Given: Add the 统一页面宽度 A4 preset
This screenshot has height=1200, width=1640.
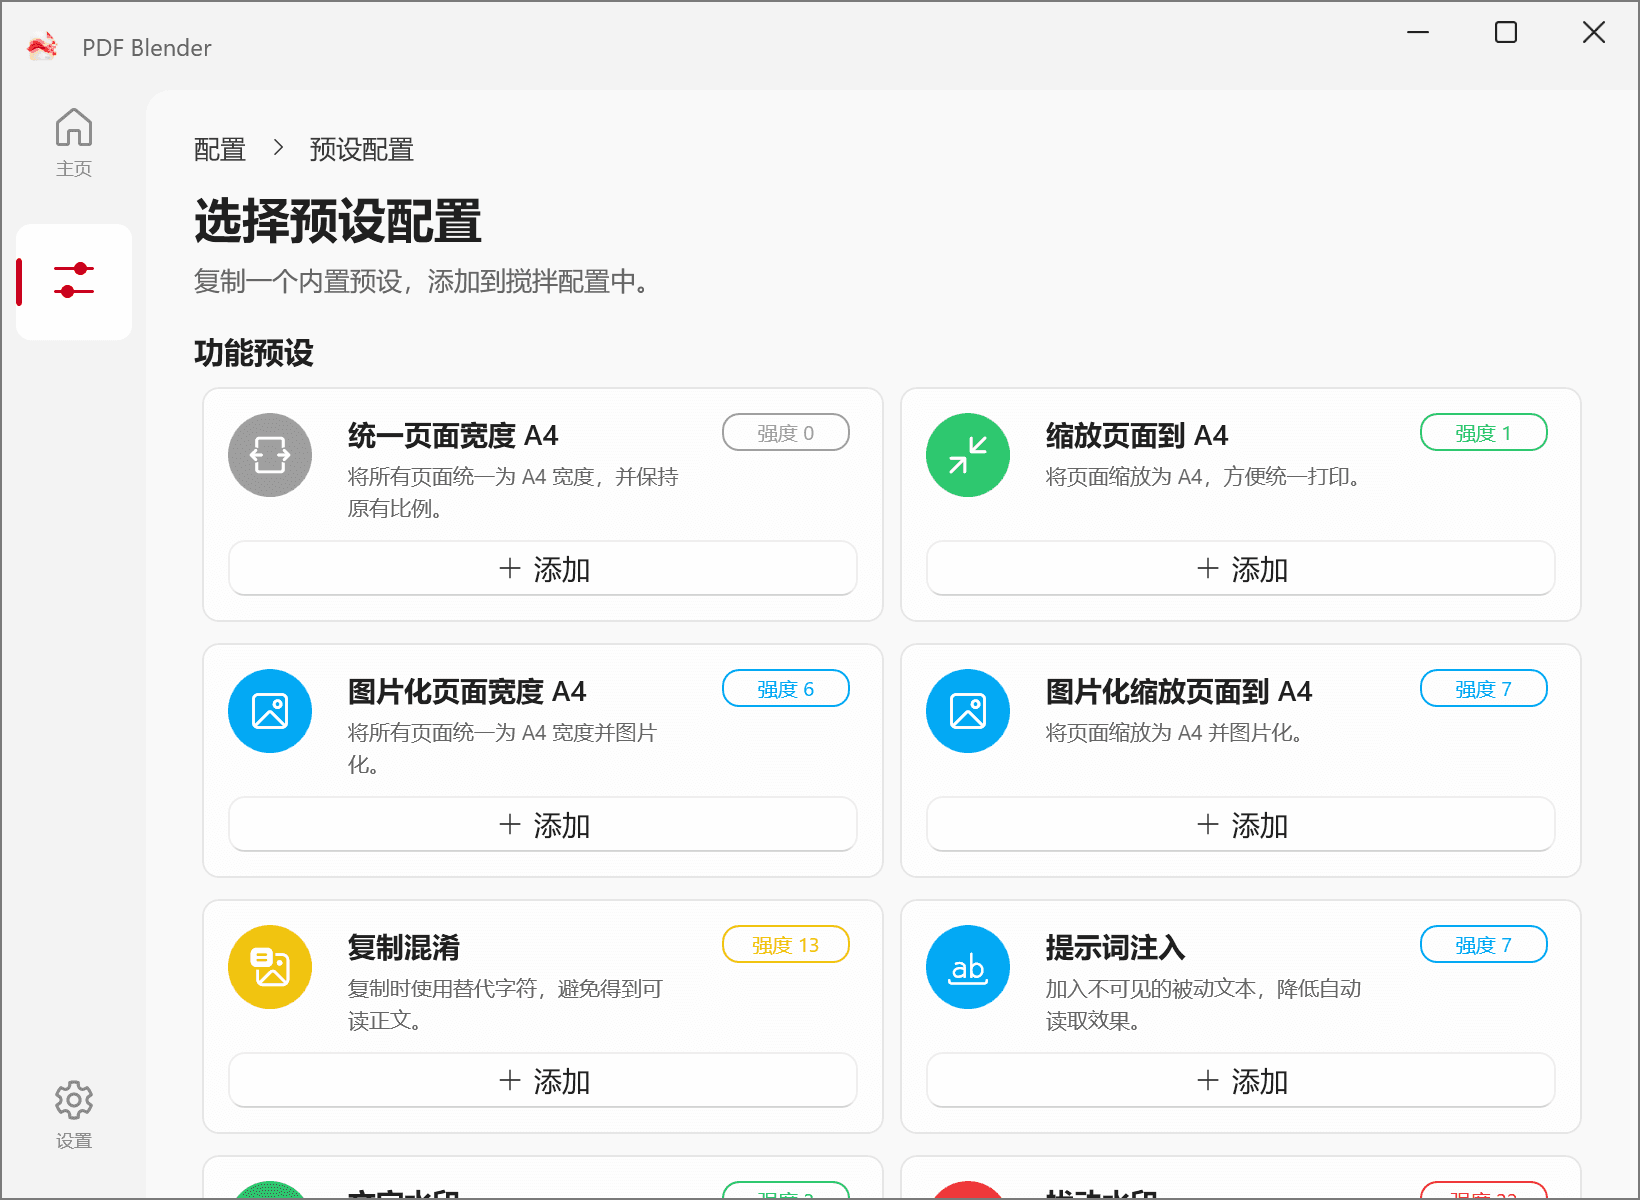Looking at the screenshot, I should tap(543, 569).
